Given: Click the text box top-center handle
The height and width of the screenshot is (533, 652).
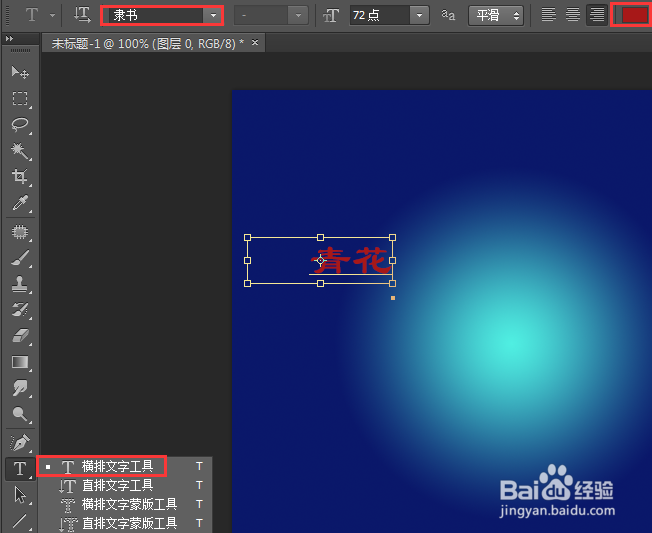Looking at the screenshot, I should (x=320, y=237).
